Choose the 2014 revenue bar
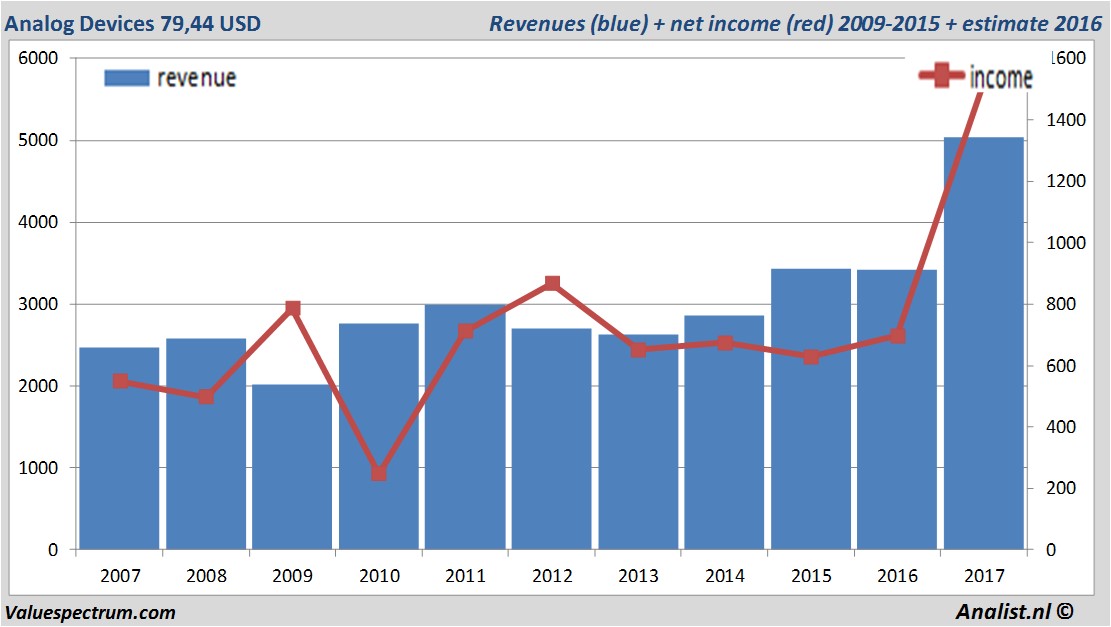Screen dimensions: 1111x627 pyautogui.click(x=725, y=432)
